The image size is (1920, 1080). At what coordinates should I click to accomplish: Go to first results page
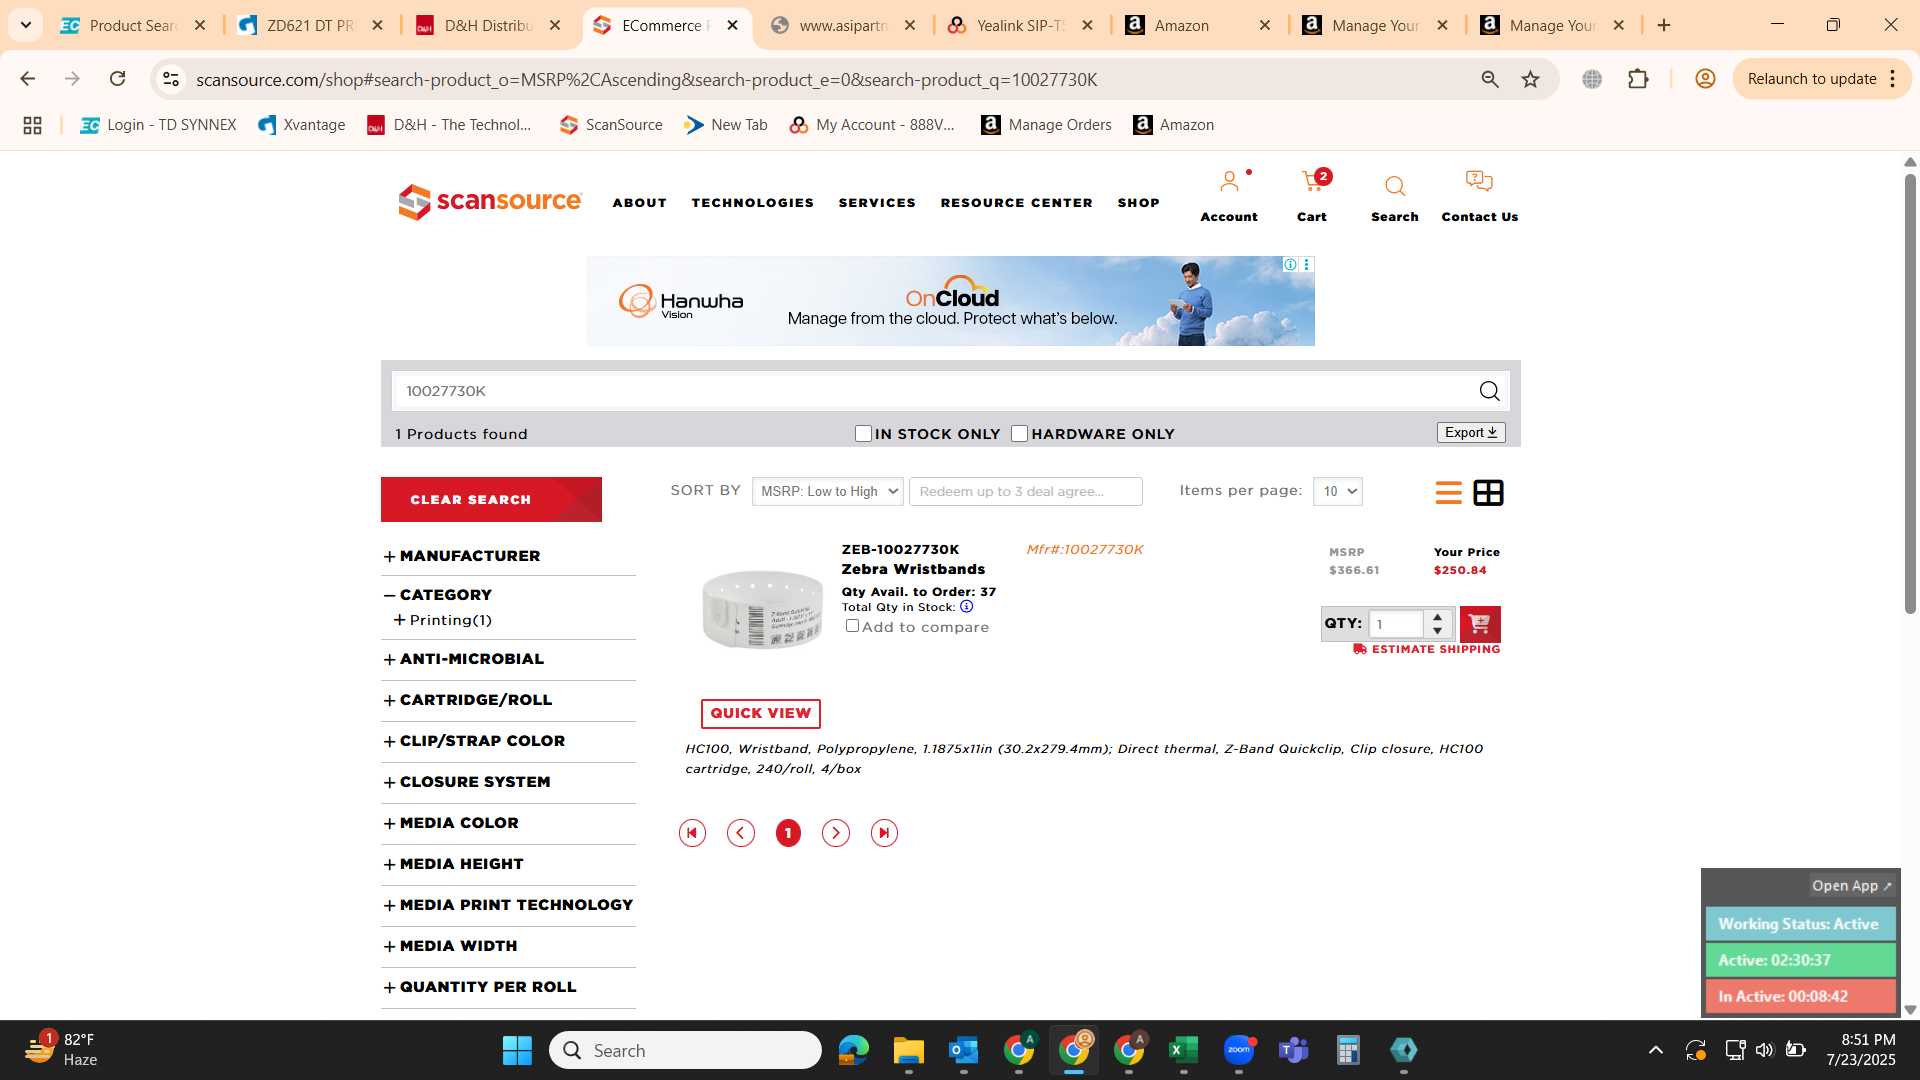pyautogui.click(x=692, y=833)
